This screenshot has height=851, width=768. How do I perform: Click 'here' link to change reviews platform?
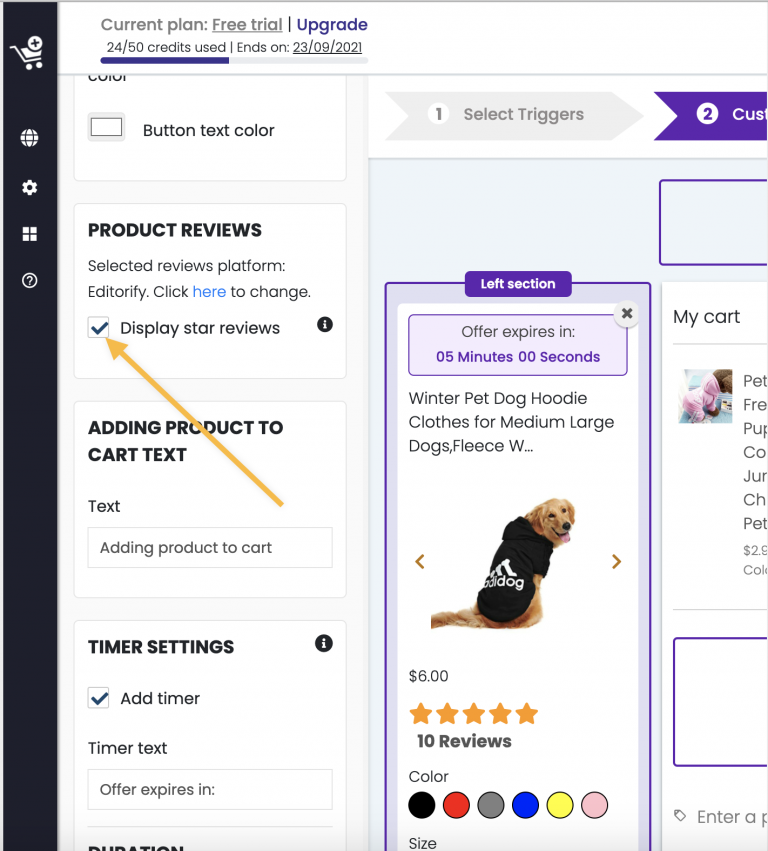(x=209, y=292)
